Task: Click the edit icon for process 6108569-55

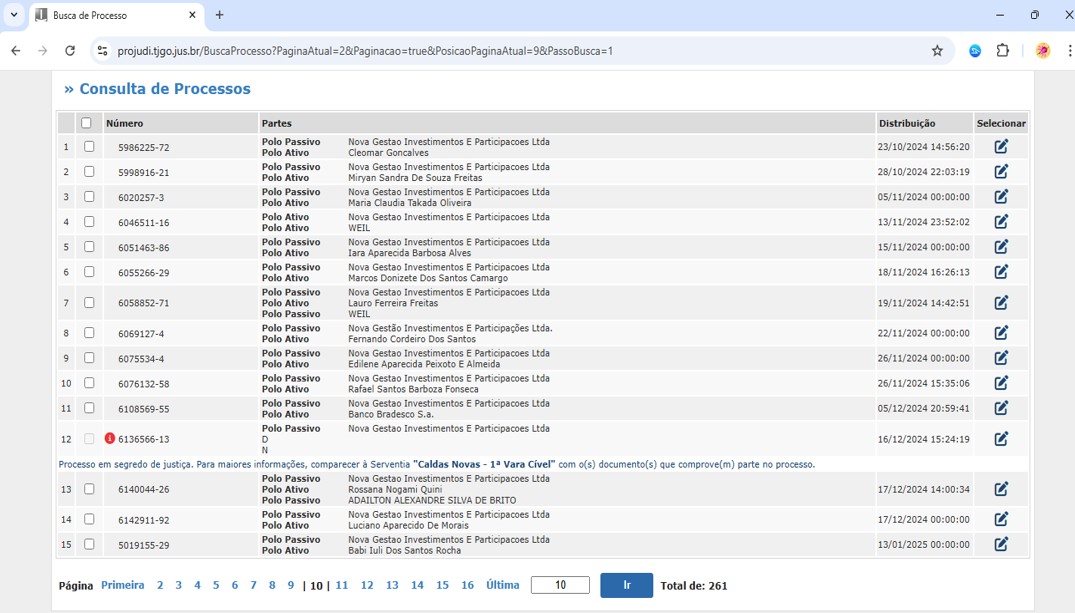Action: pyautogui.click(x=1001, y=408)
